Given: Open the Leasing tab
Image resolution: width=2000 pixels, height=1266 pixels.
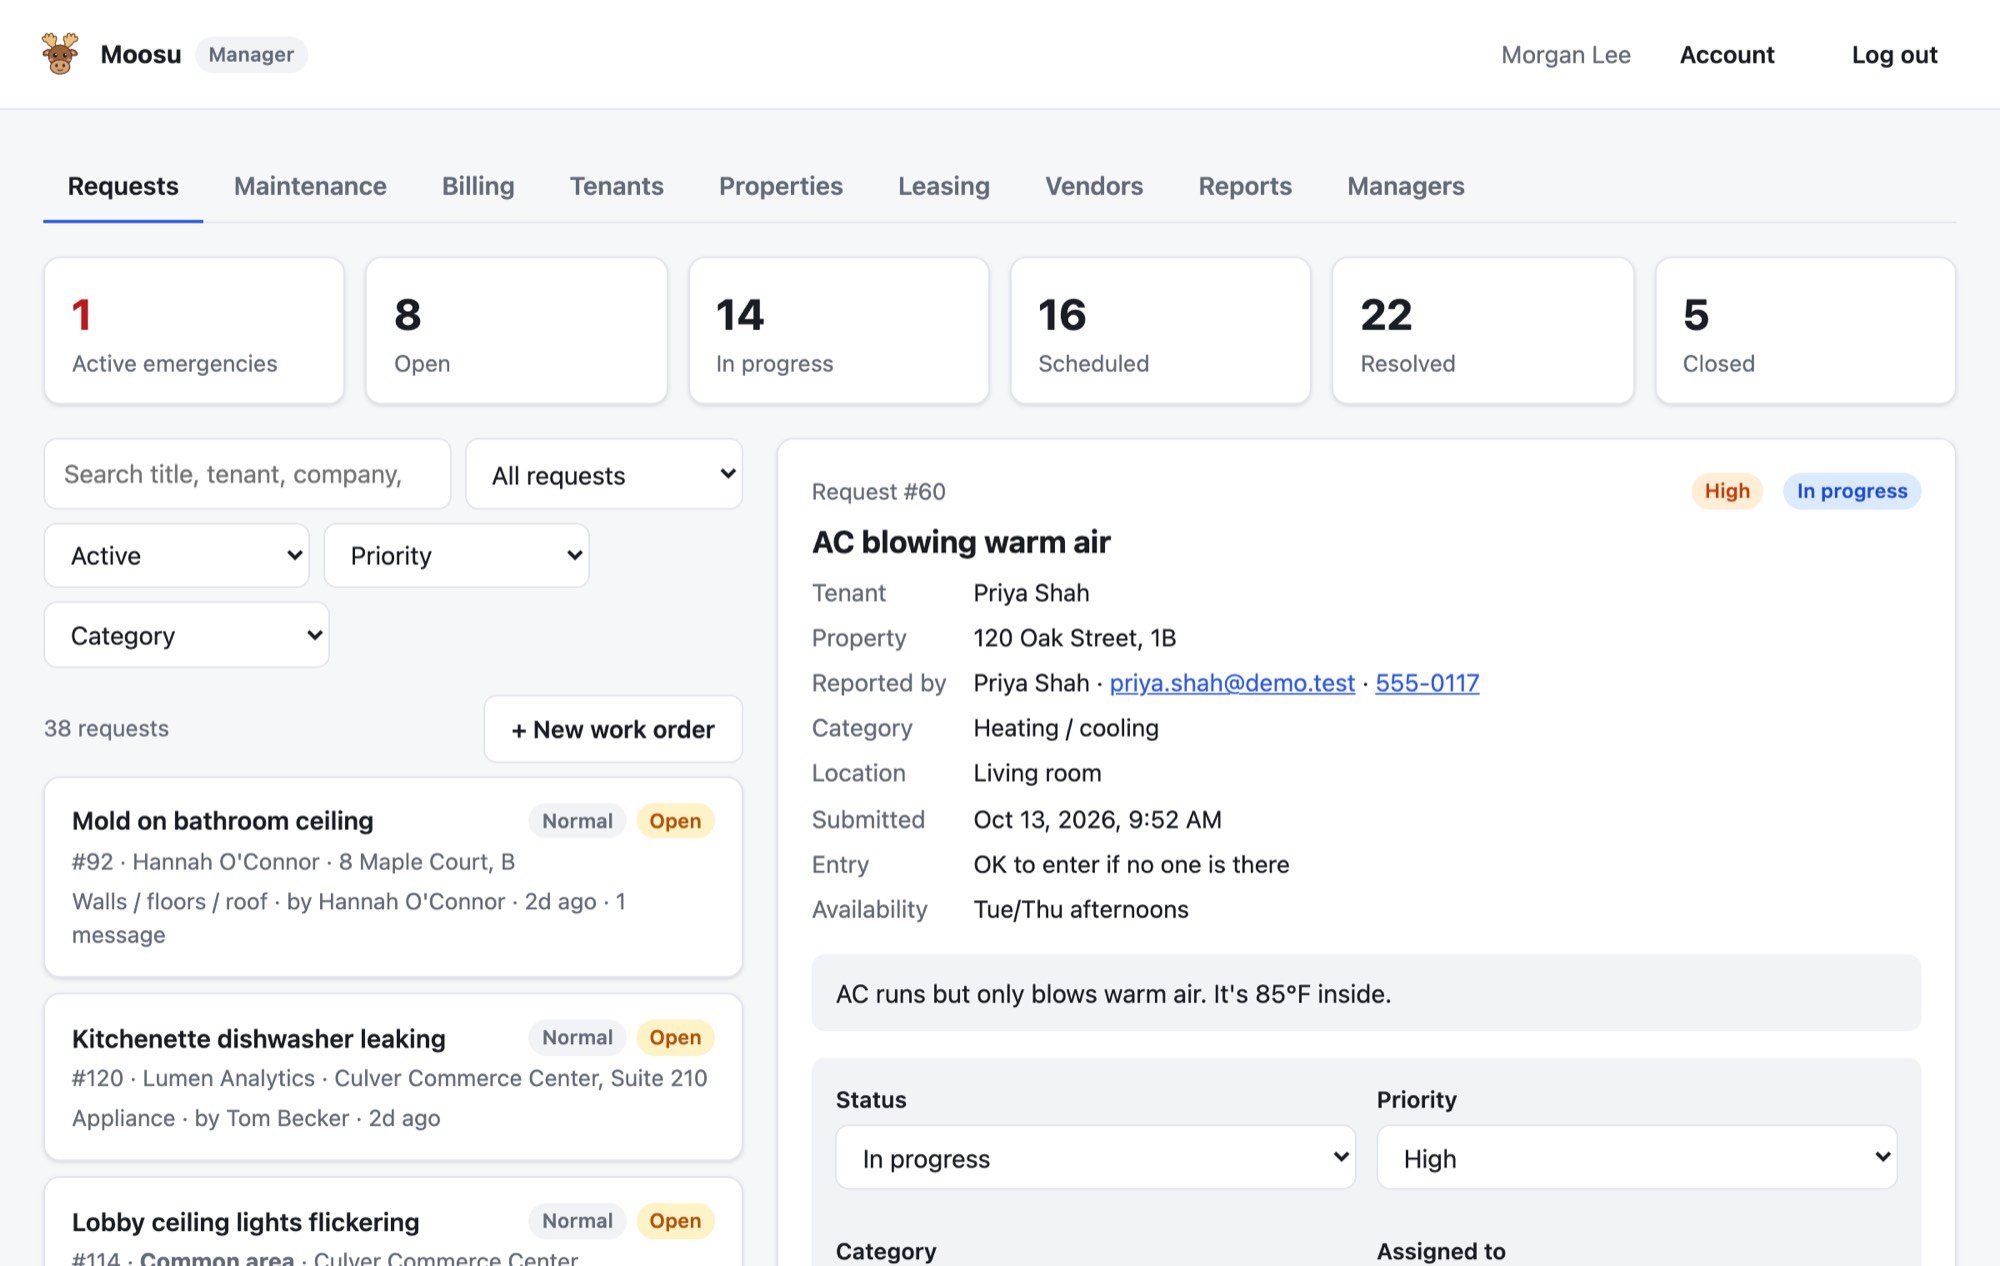Looking at the screenshot, I should pyautogui.click(x=944, y=186).
